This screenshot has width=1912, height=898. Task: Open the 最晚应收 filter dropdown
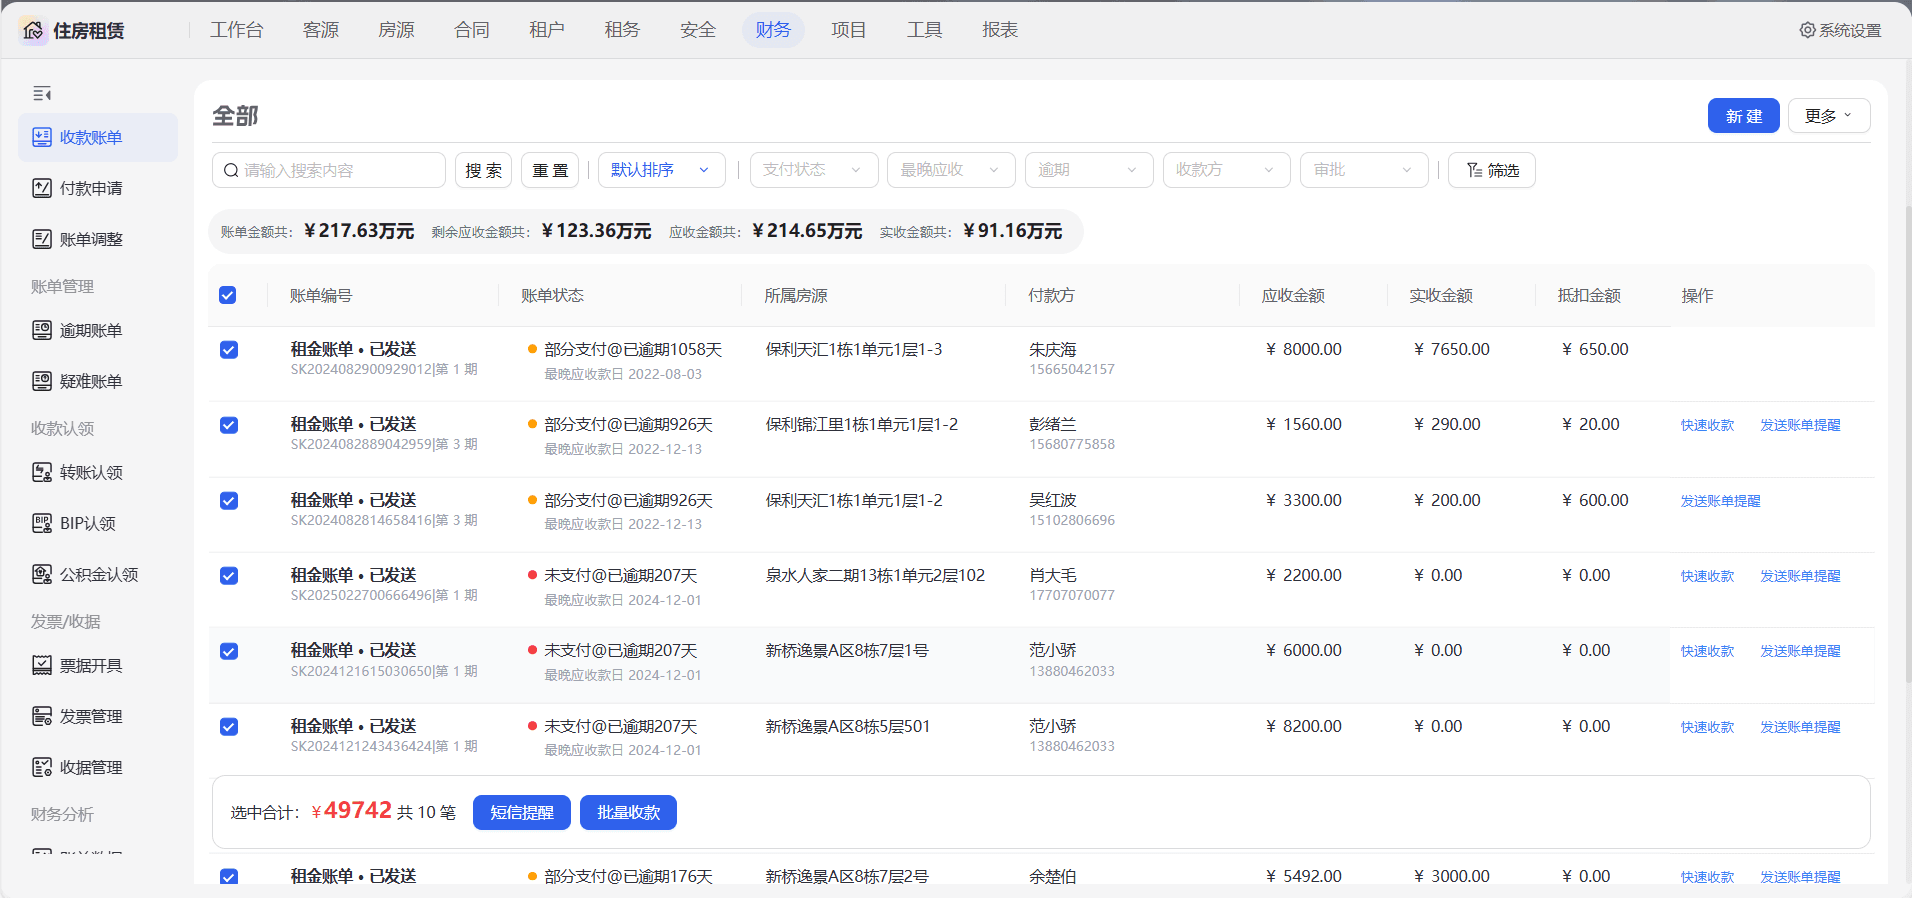[951, 170]
